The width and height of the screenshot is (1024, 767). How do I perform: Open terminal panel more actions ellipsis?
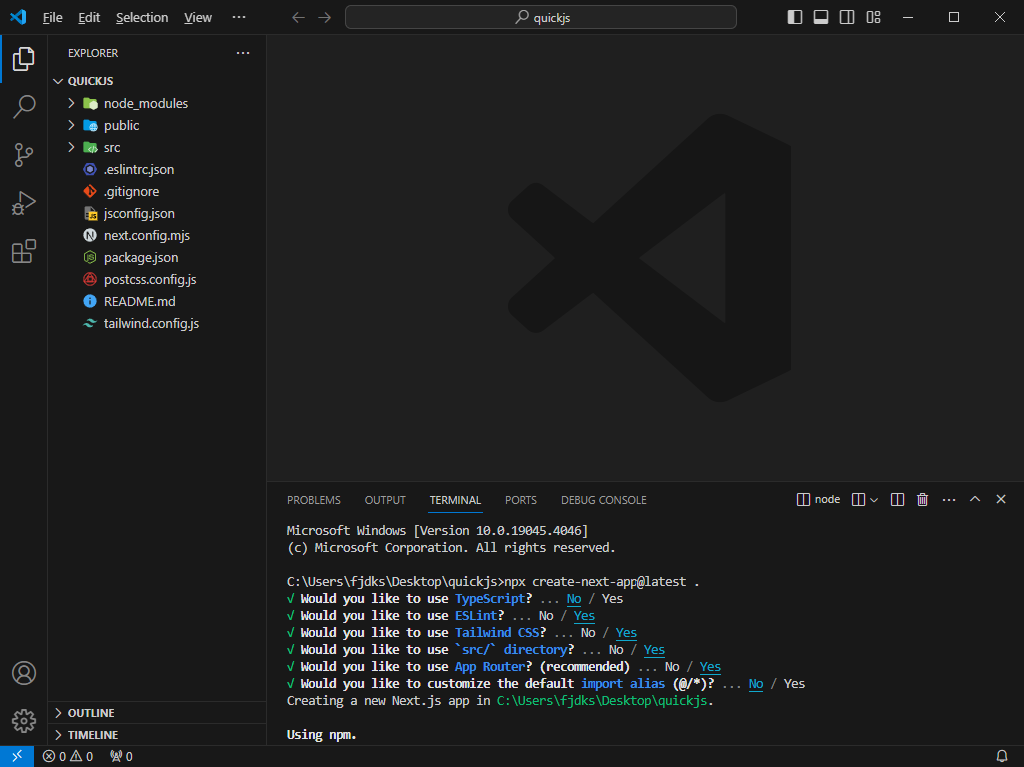pyautogui.click(x=949, y=500)
